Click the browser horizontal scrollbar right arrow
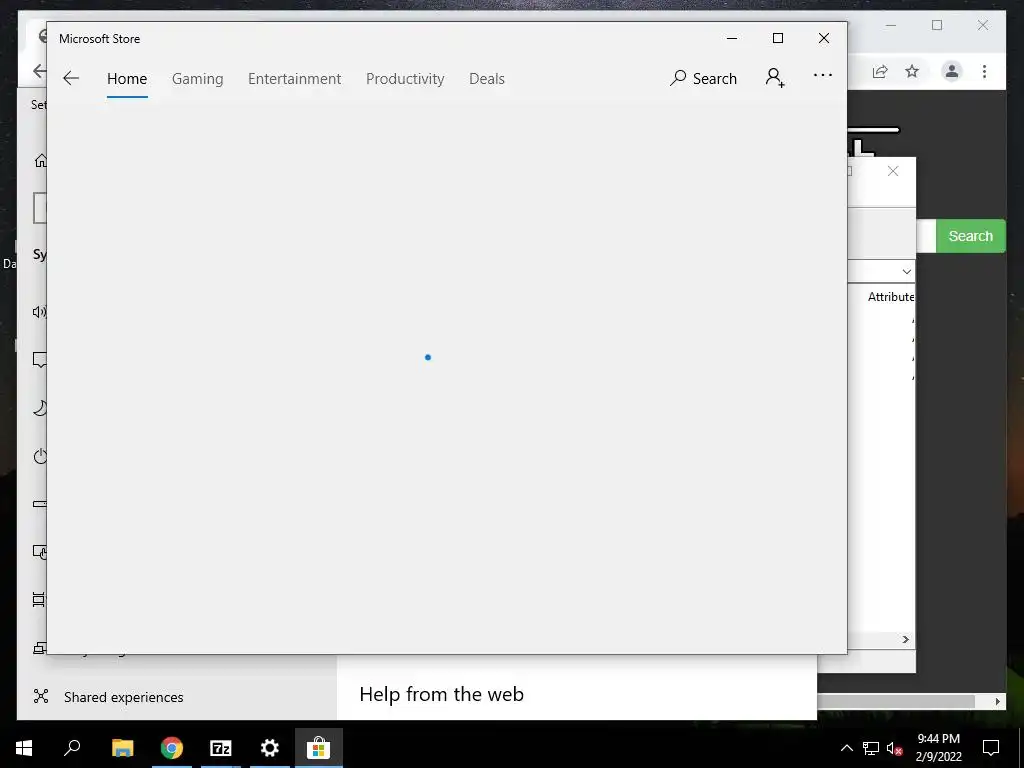The image size is (1024, 768). point(997,701)
